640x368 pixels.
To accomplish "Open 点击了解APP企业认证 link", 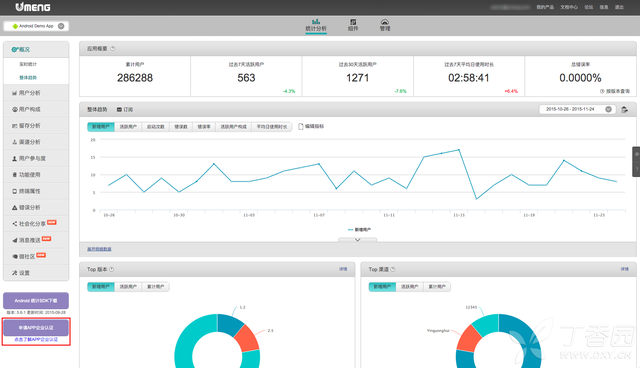I will [36, 339].
